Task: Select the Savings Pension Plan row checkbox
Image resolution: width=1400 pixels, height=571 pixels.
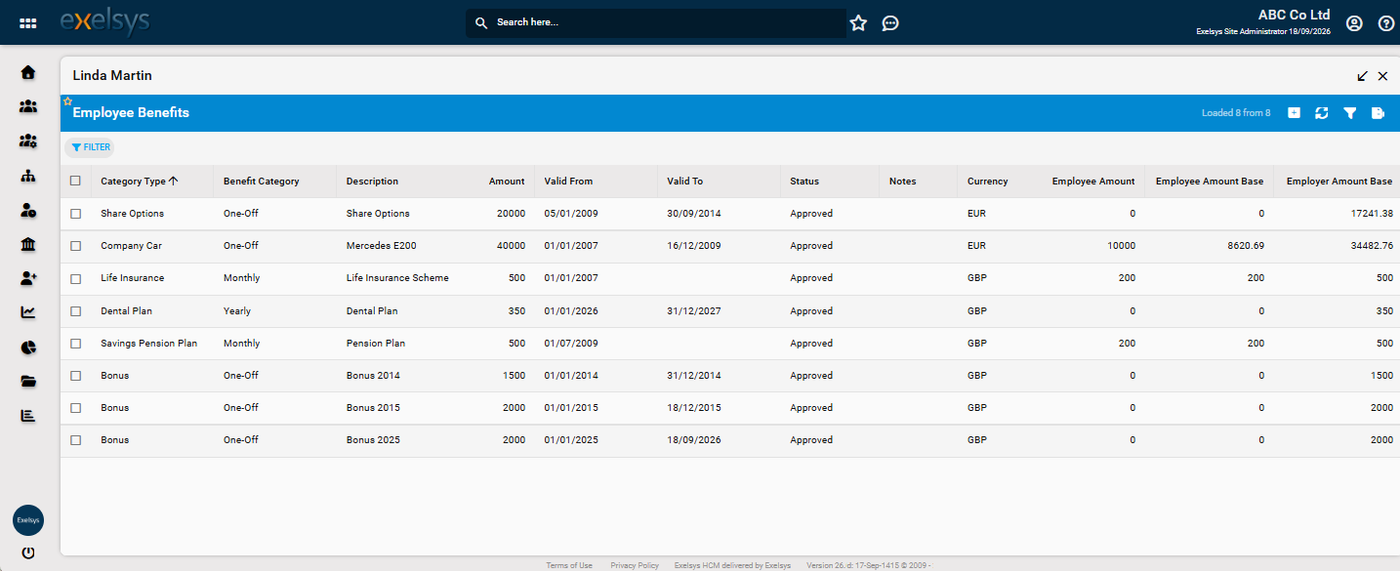Action: coord(75,343)
